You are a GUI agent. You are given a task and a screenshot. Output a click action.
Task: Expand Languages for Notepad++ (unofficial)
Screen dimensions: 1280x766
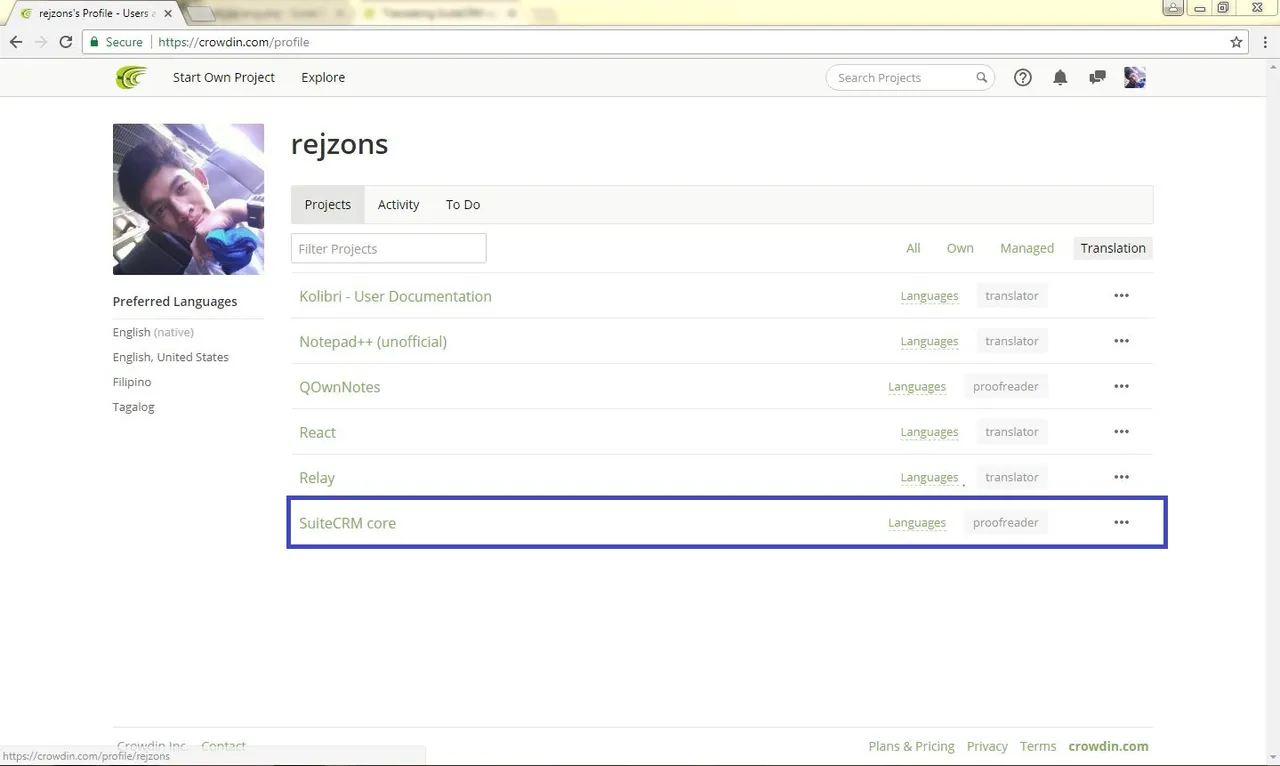(x=929, y=341)
